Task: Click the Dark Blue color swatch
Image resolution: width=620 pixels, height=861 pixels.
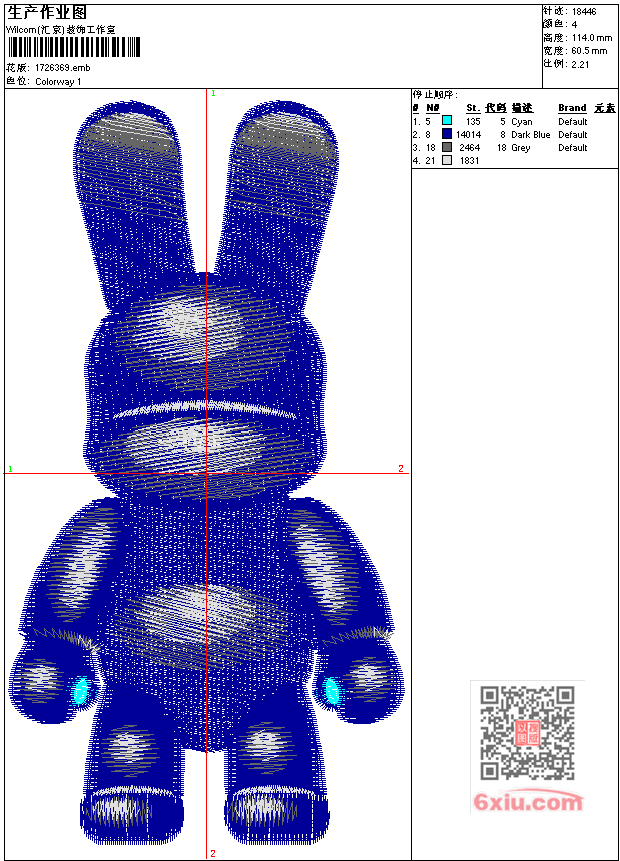Action: coord(447,134)
